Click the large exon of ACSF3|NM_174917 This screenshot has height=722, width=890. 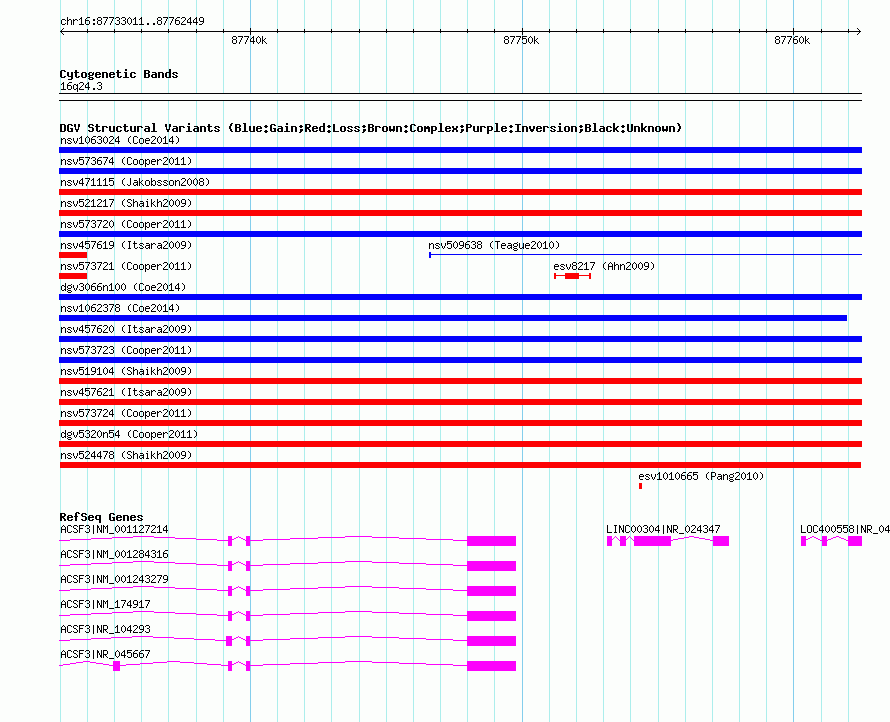click(x=492, y=616)
